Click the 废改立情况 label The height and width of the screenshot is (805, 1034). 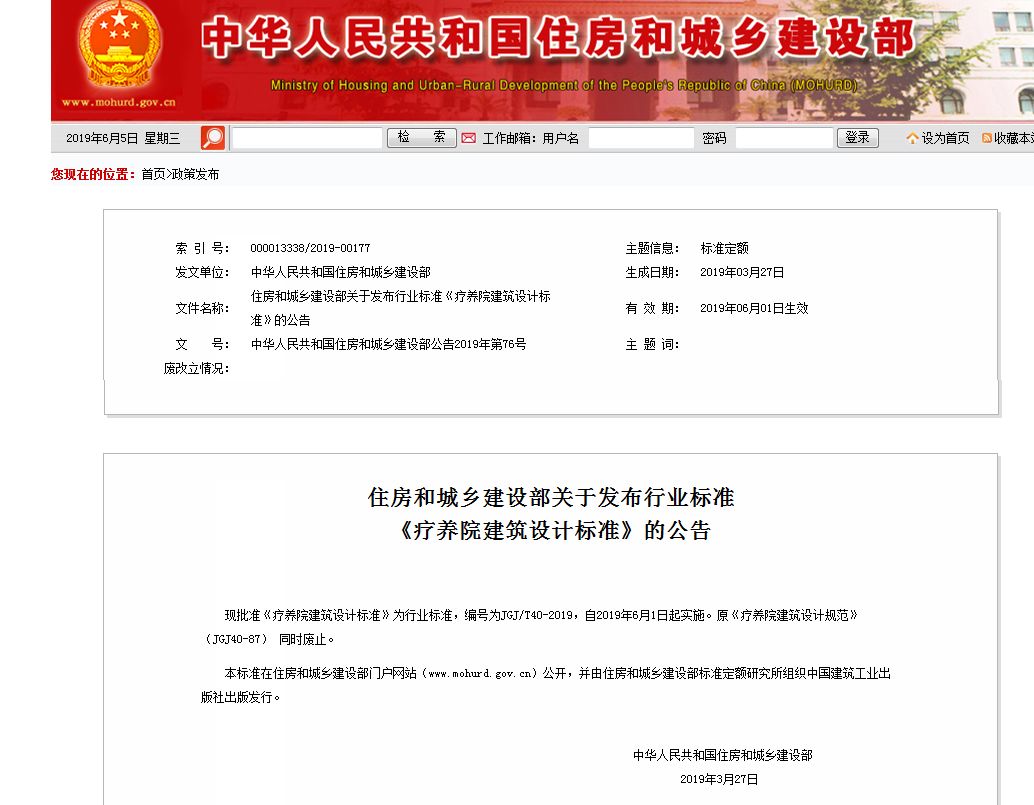[x=196, y=368]
